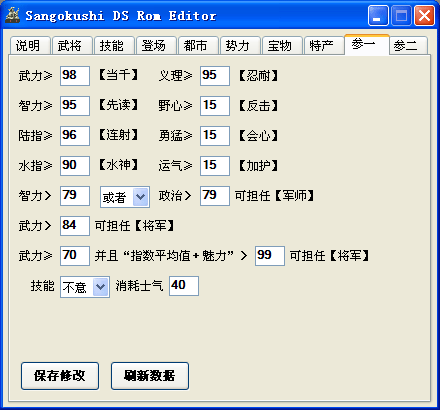The height and width of the screenshot is (410, 440).
Task: Click the 刷新数据 button
Action: 150,376
